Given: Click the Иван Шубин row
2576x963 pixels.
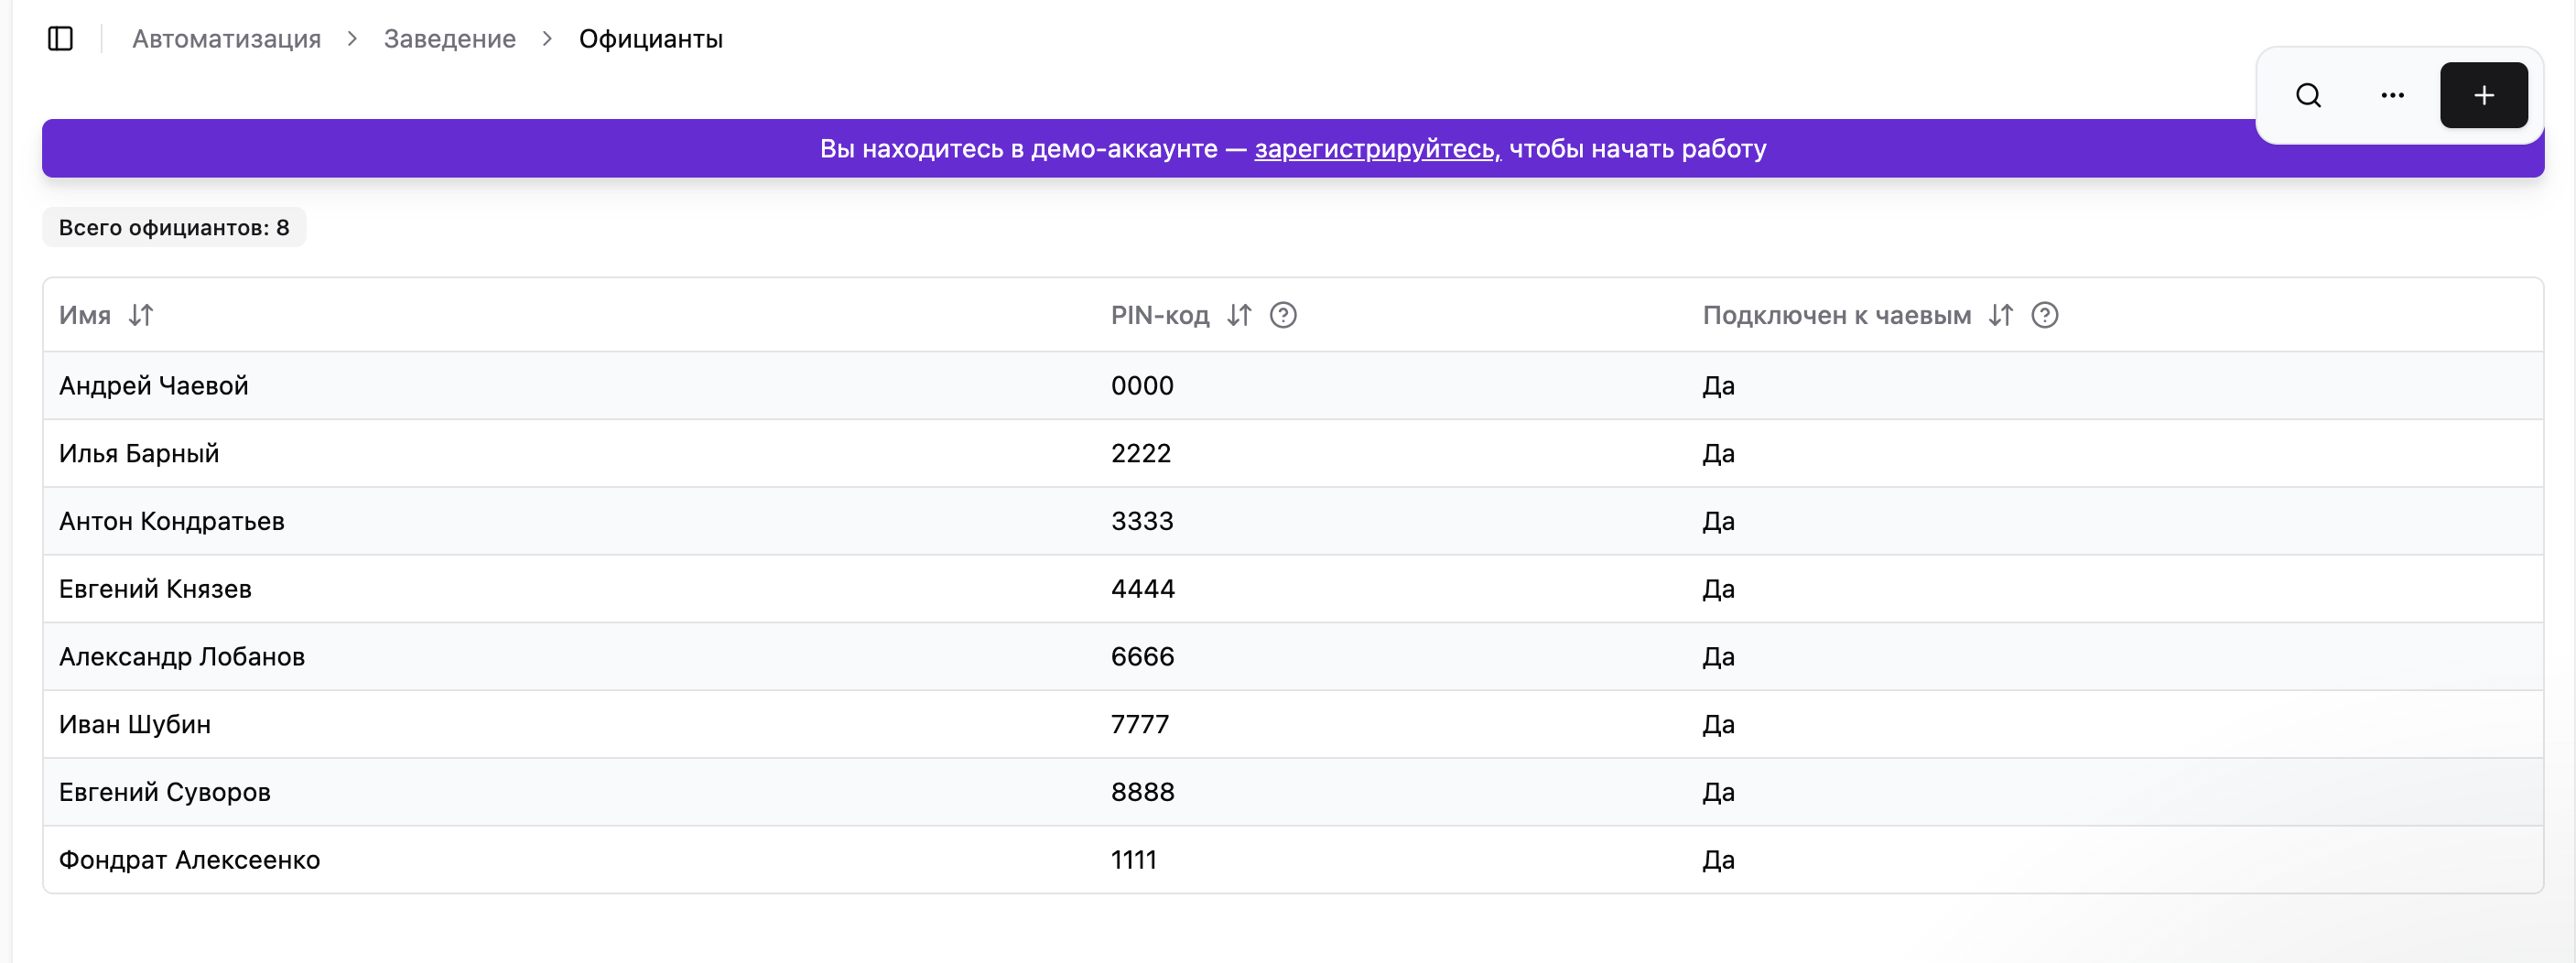Looking at the screenshot, I should coord(135,725).
